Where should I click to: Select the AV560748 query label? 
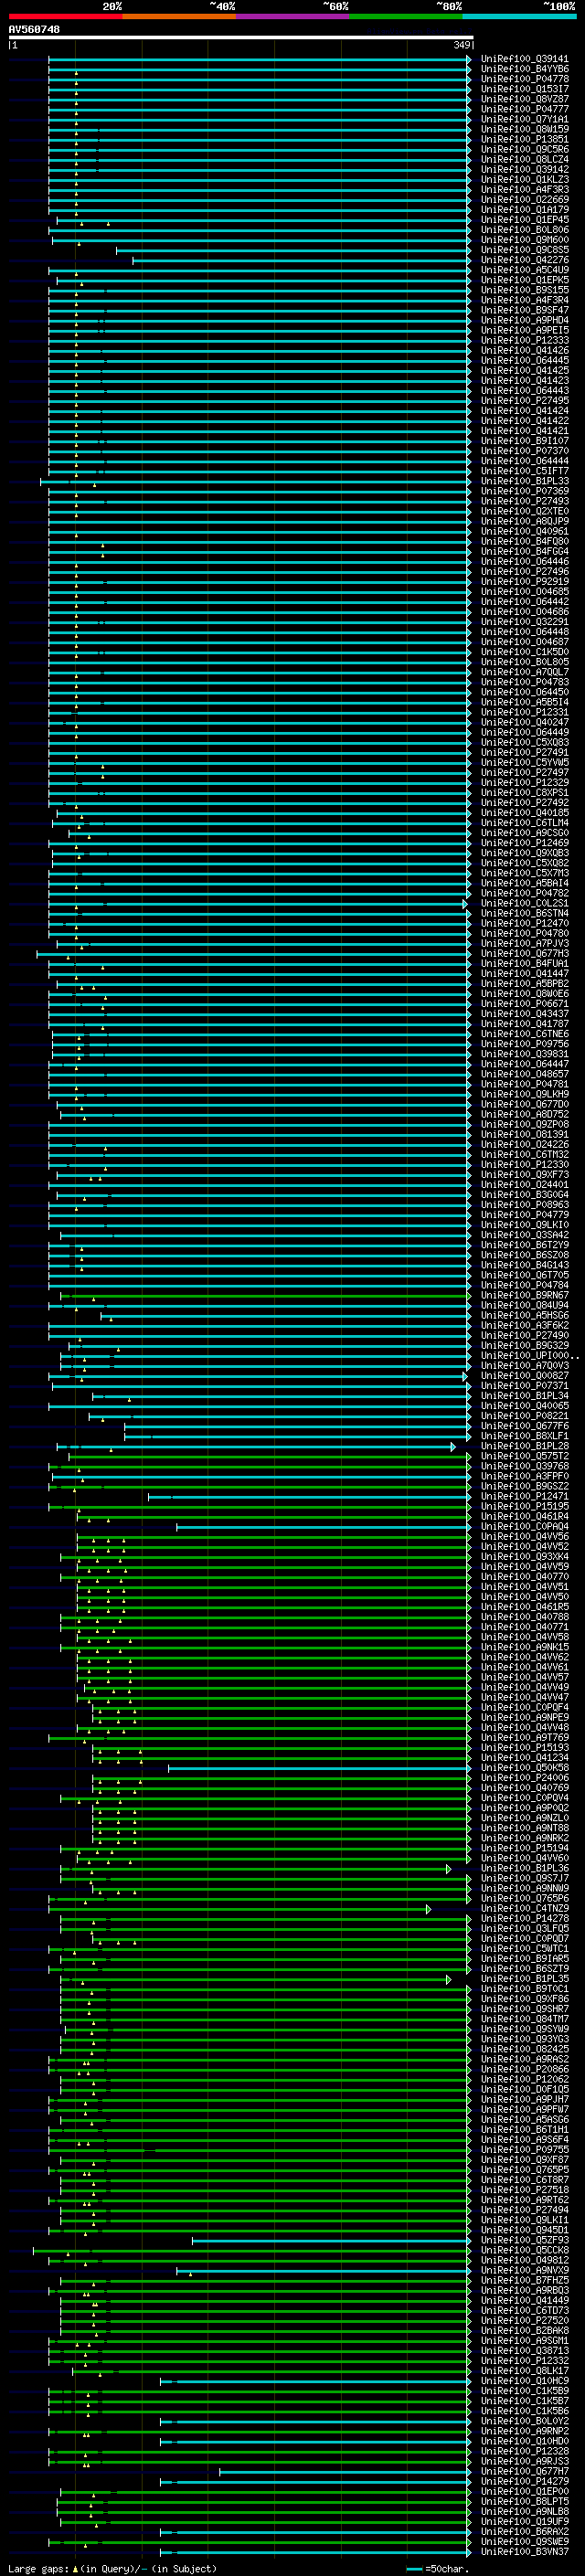(x=34, y=29)
